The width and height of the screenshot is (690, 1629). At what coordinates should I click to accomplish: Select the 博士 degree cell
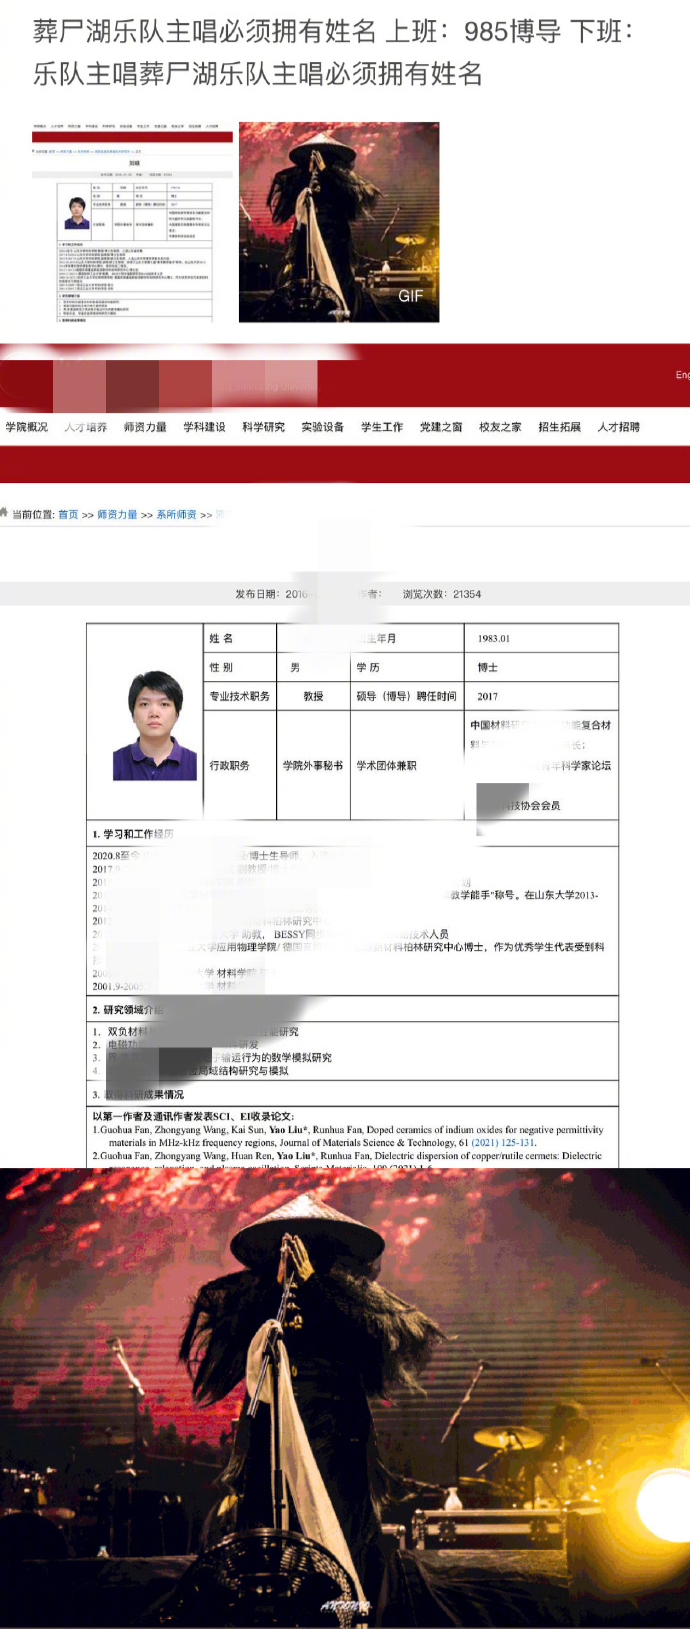point(541,667)
